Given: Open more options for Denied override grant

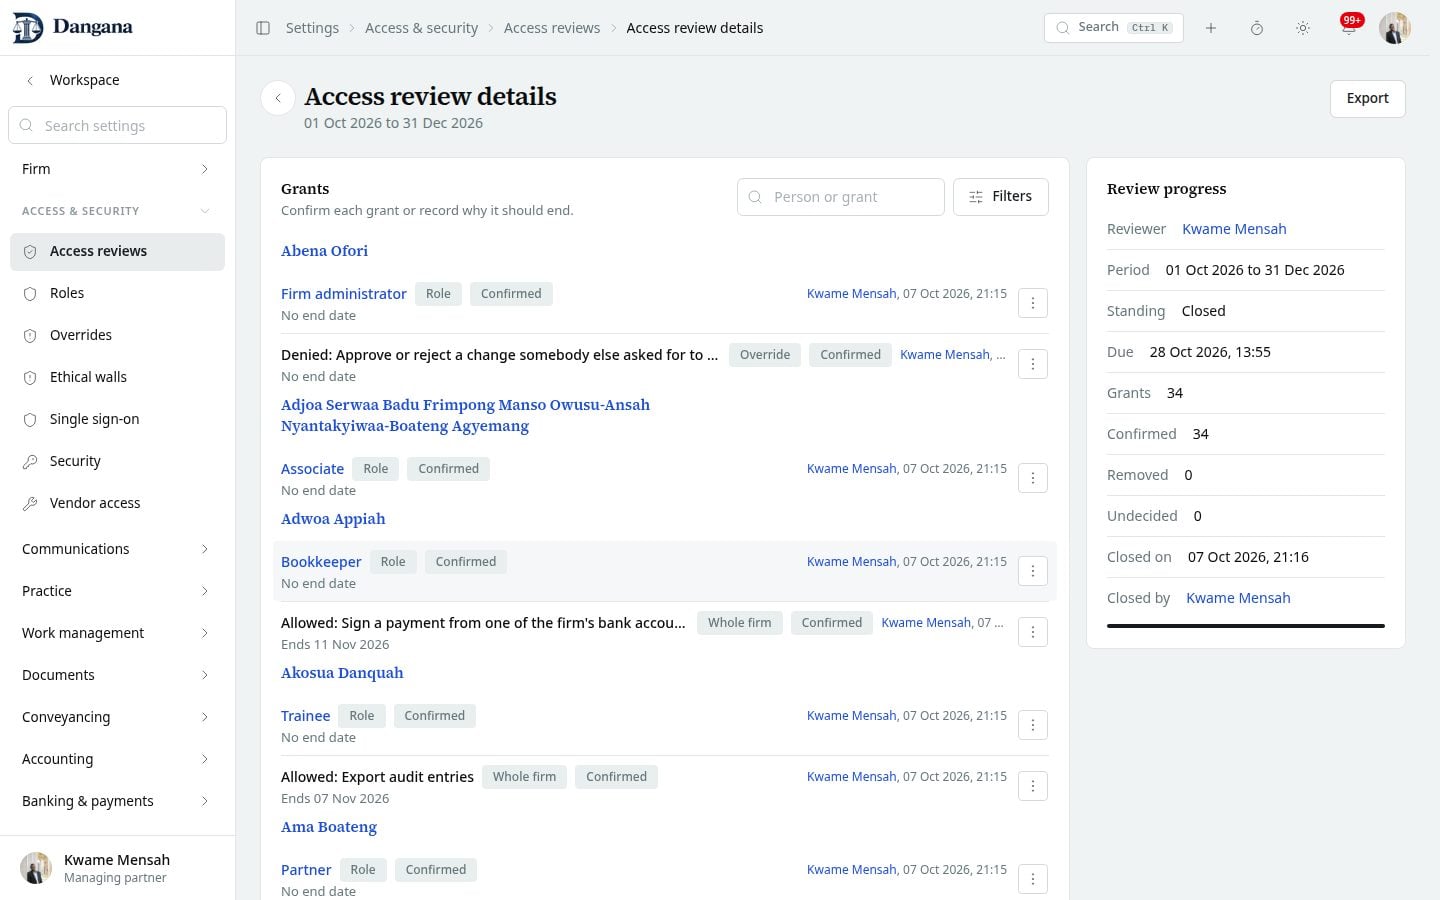Looking at the screenshot, I should pyautogui.click(x=1033, y=364).
